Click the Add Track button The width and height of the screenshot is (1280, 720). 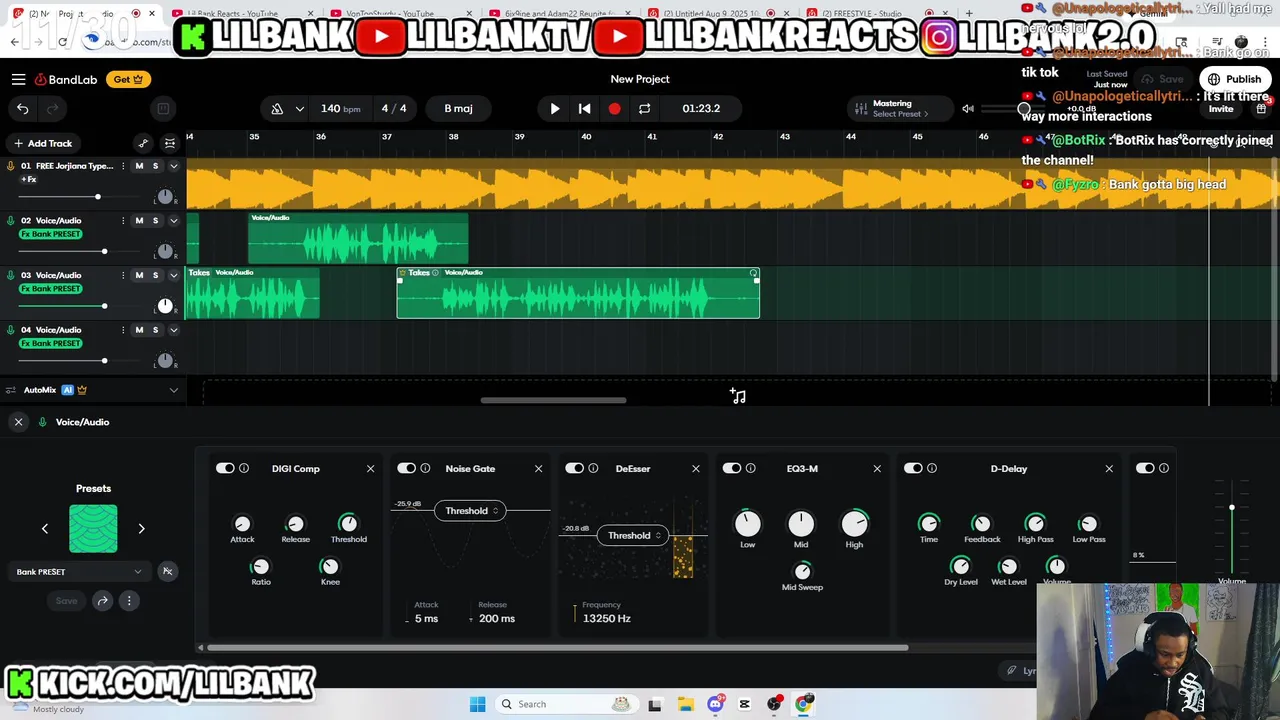[43, 143]
